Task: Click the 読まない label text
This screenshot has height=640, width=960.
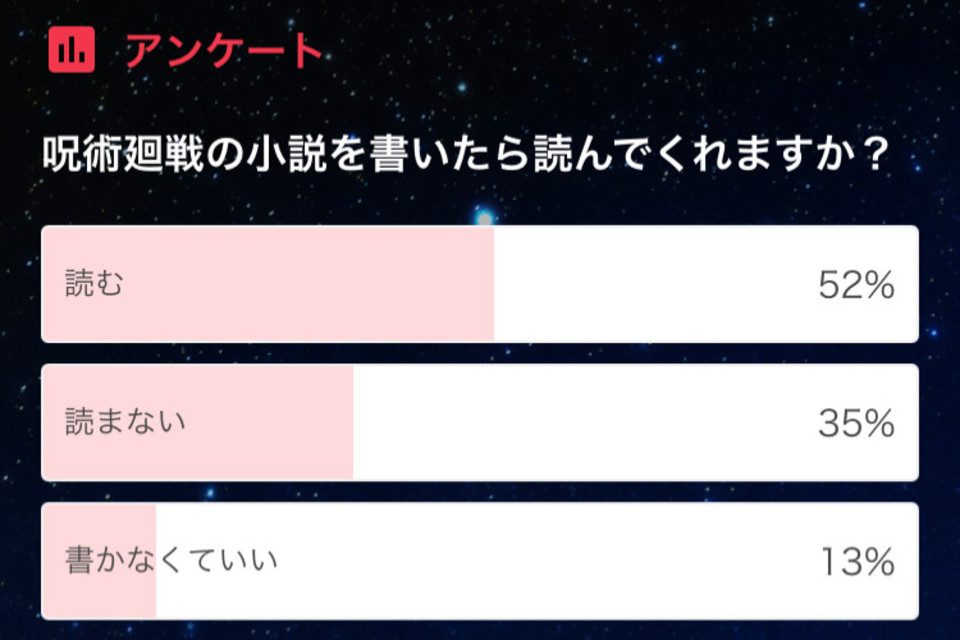Action: 126,423
